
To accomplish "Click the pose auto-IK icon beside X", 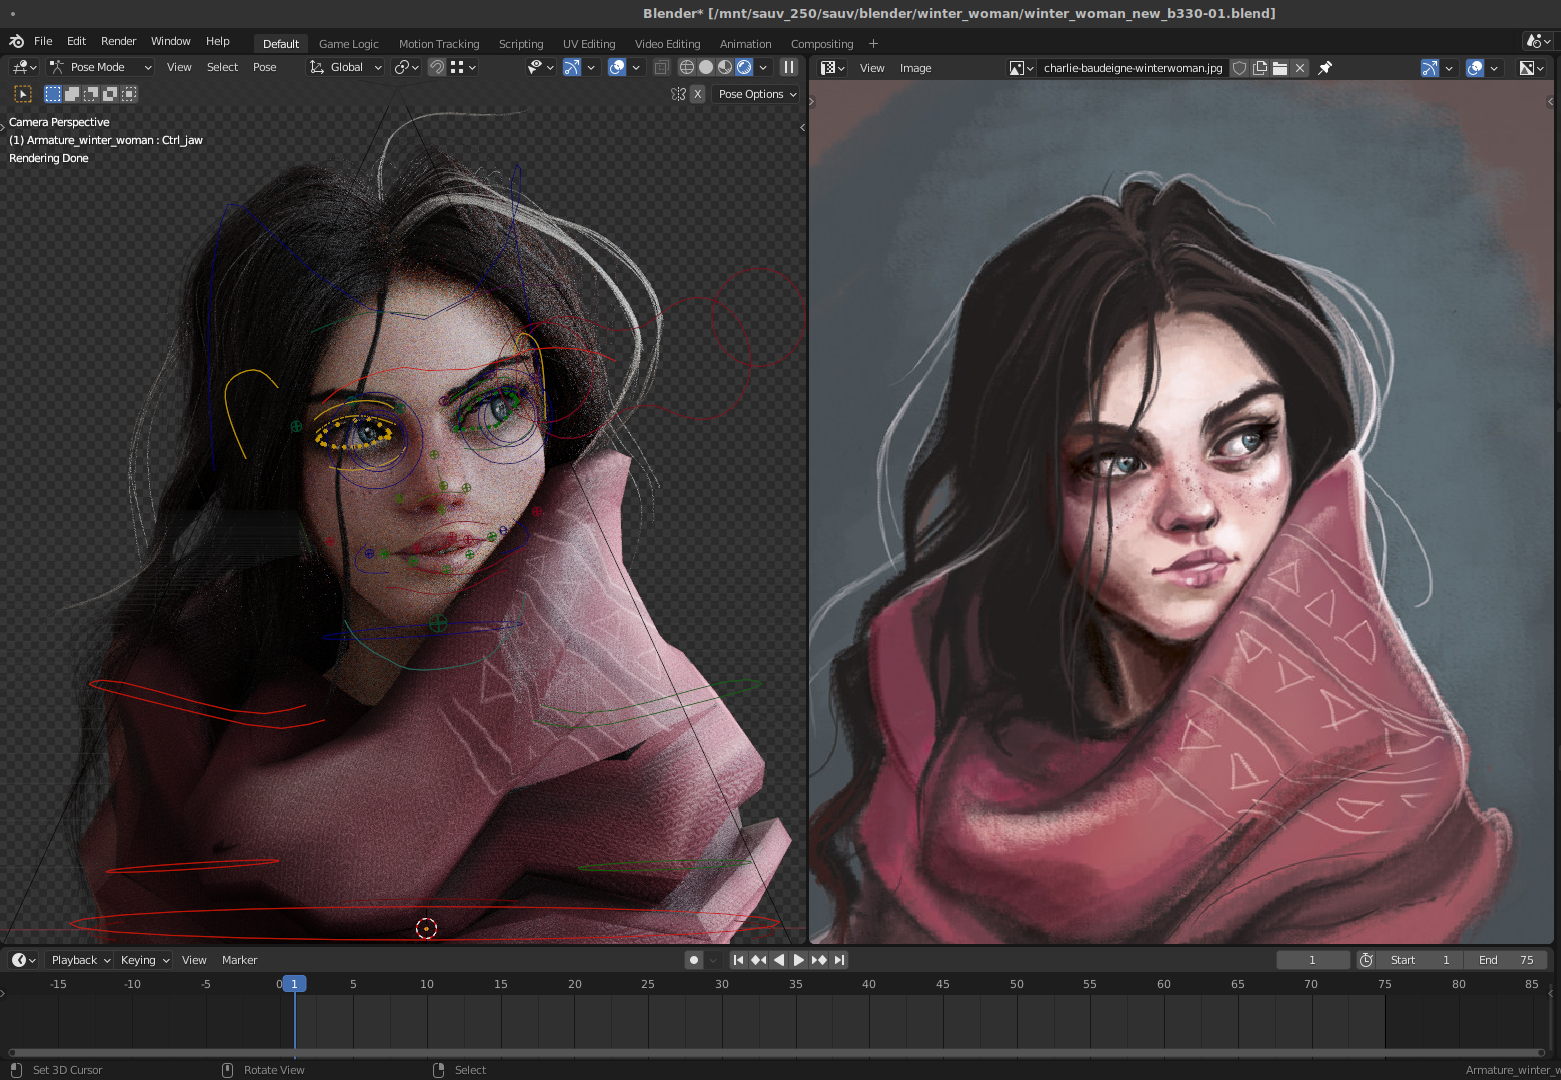I will pyautogui.click(x=678, y=94).
